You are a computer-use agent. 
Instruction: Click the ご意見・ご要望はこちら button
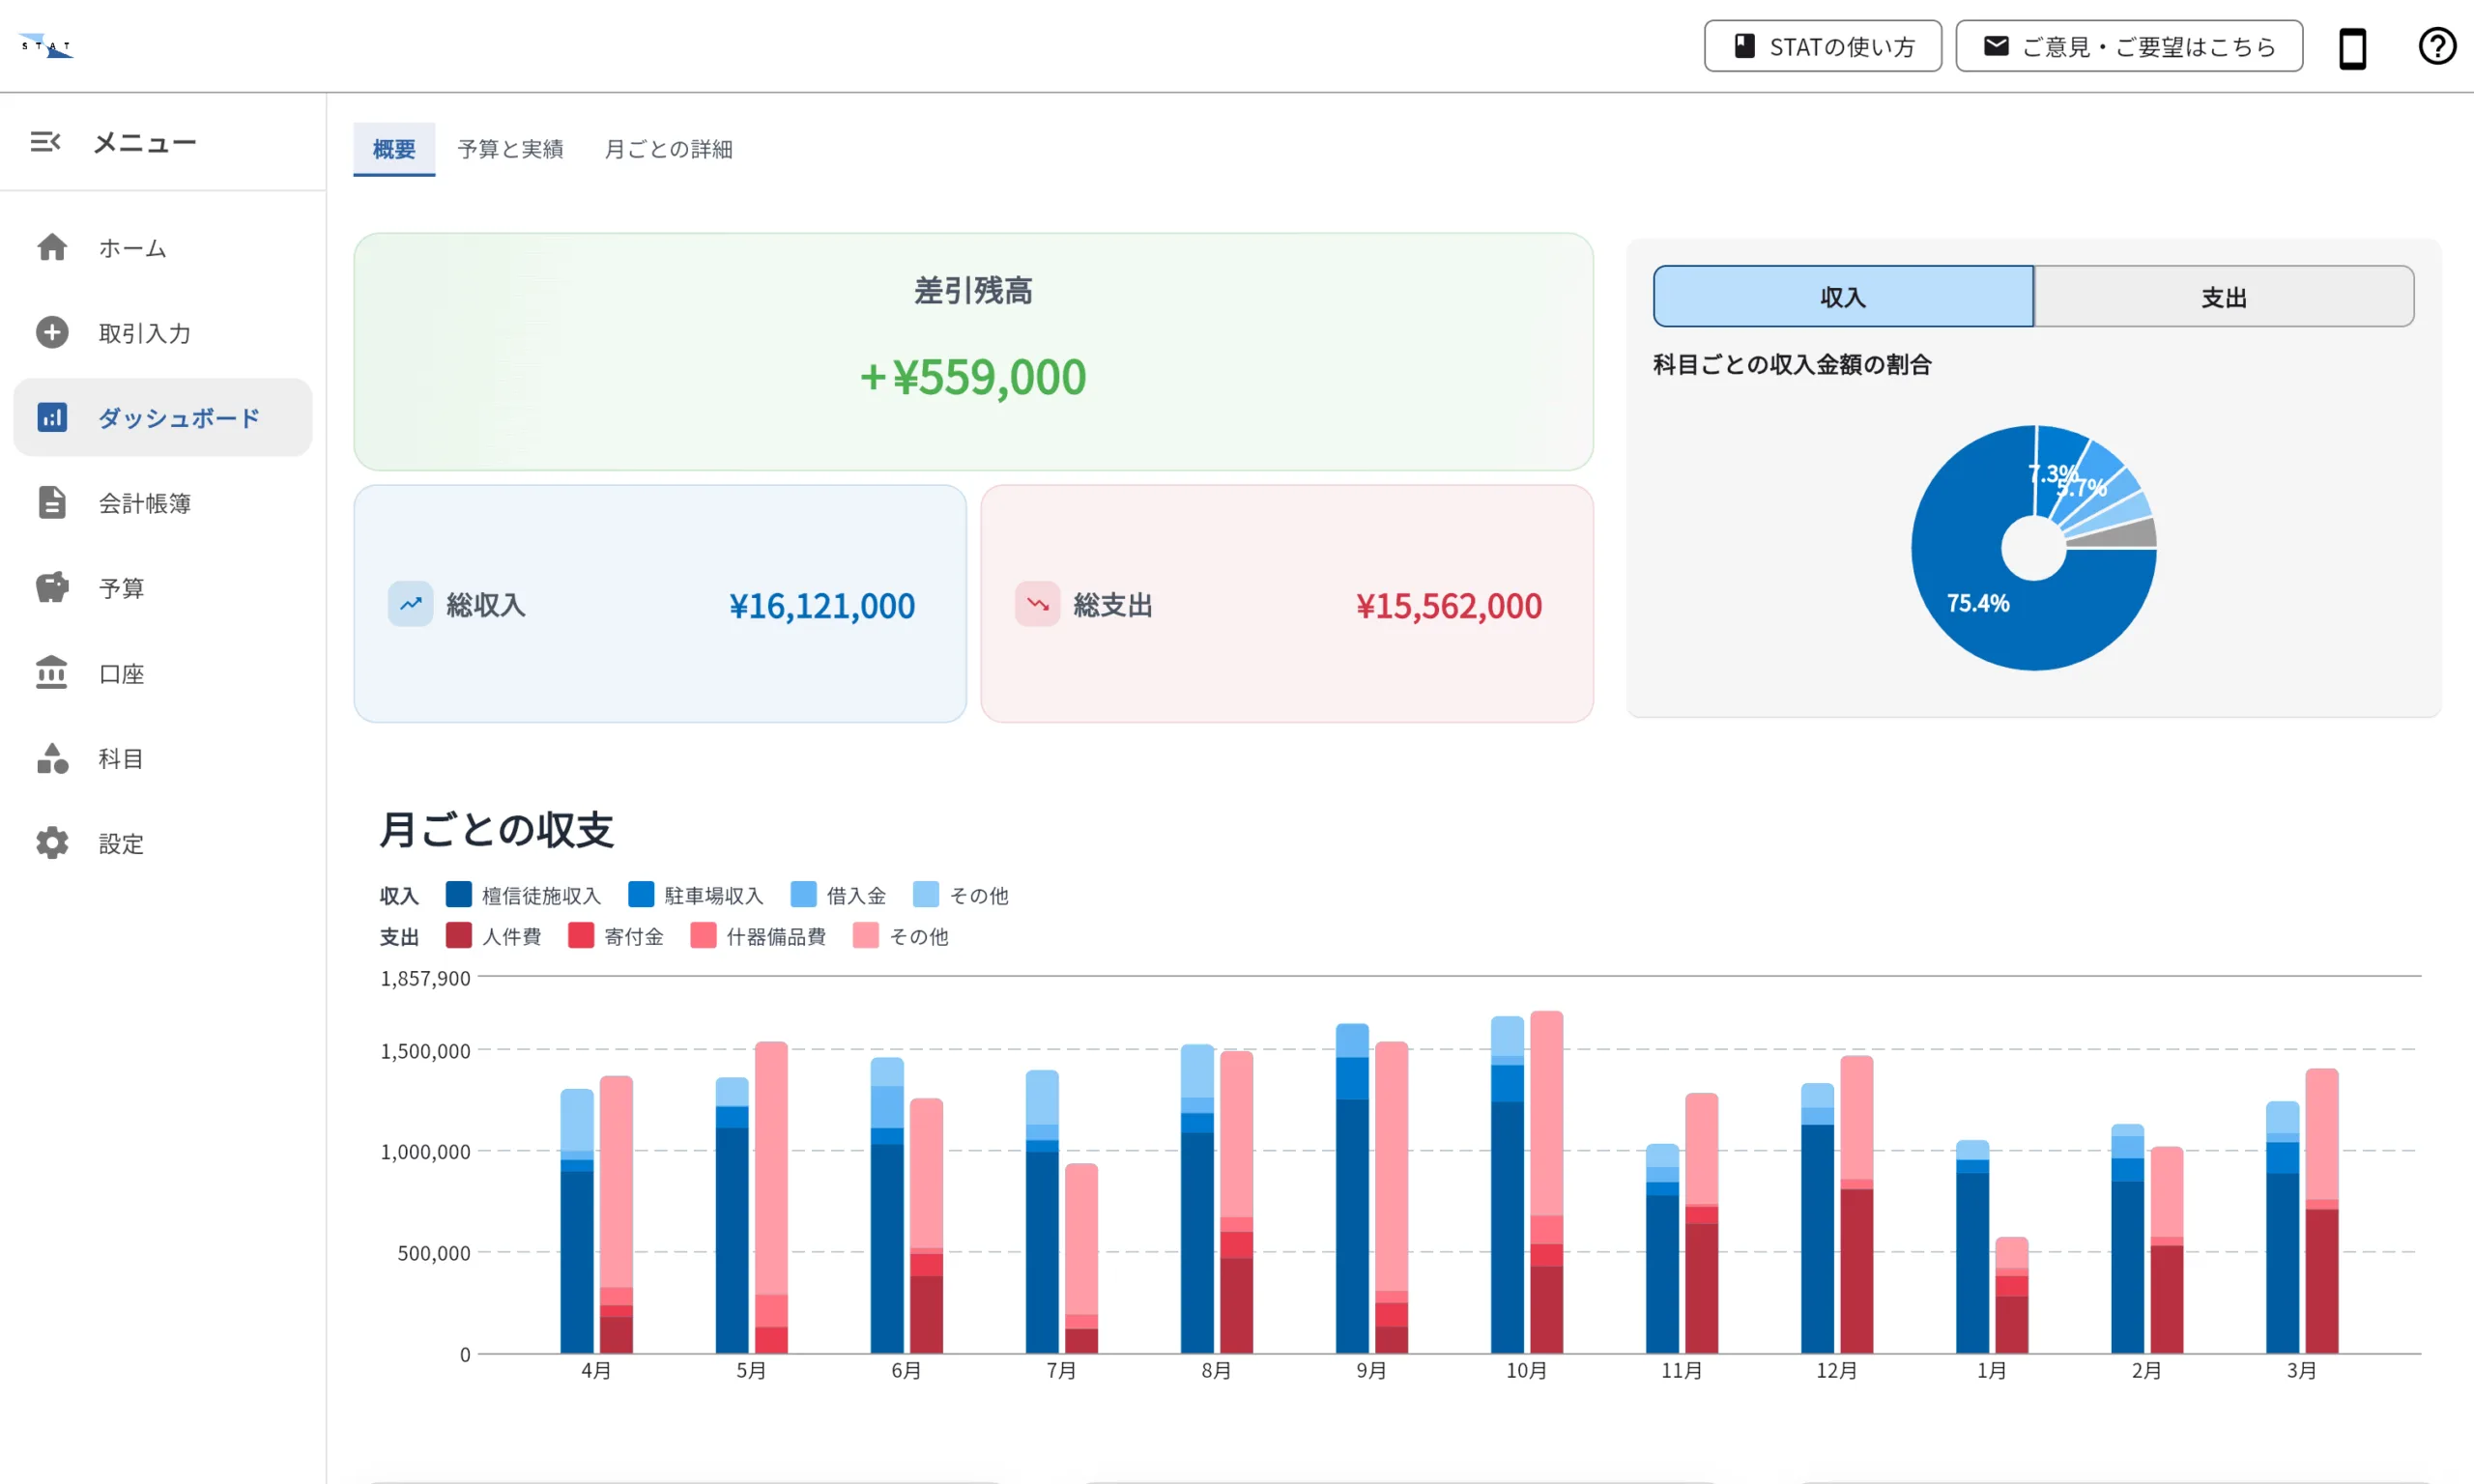coord(2128,47)
